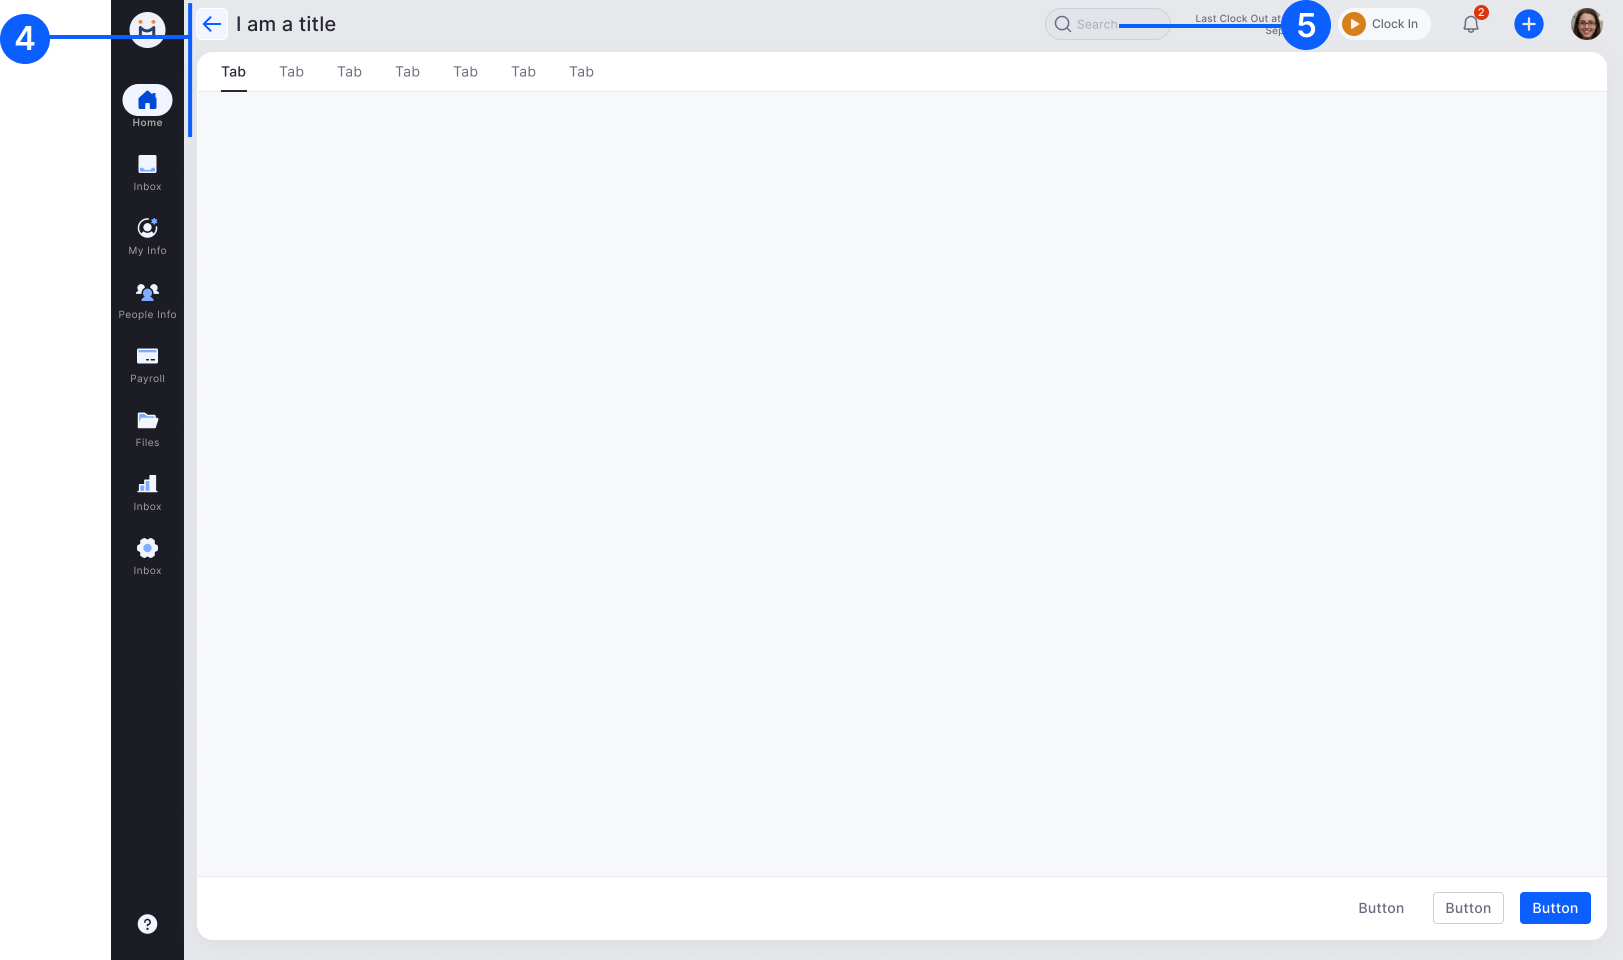
Task: Click the outlined Button in the footer
Action: 1467,908
